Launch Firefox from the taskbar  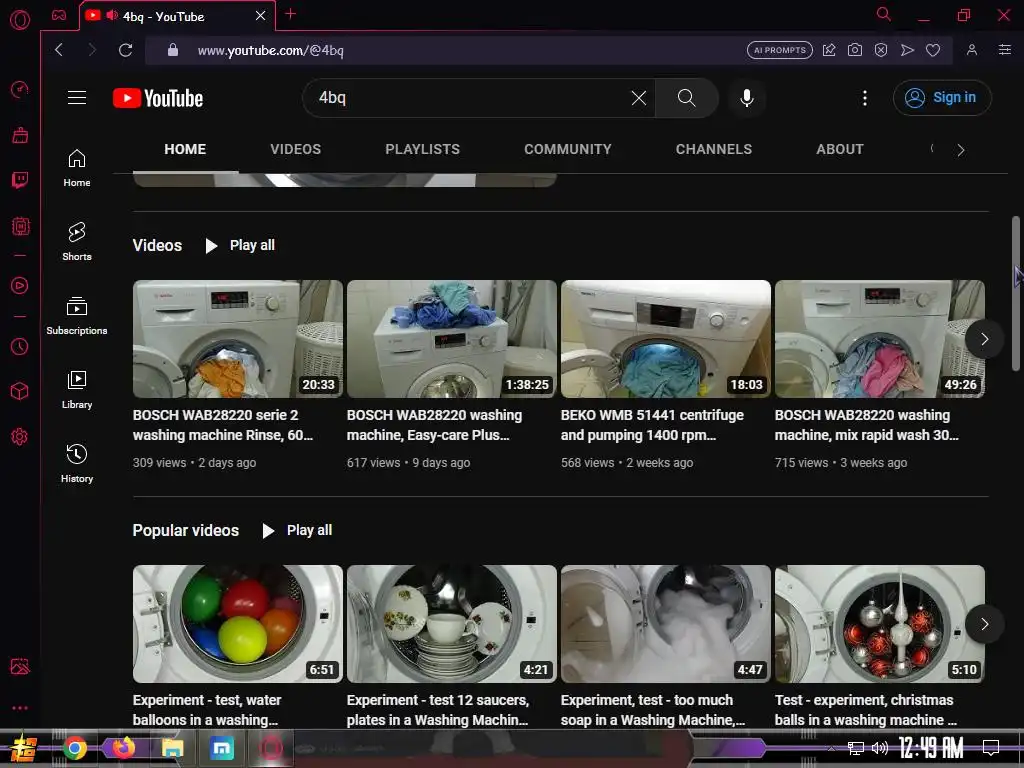click(123, 748)
